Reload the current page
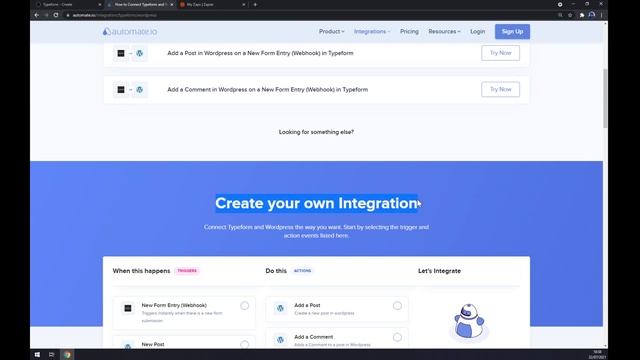The height and width of the screenshot is (360, 640). tap(56, 15)
